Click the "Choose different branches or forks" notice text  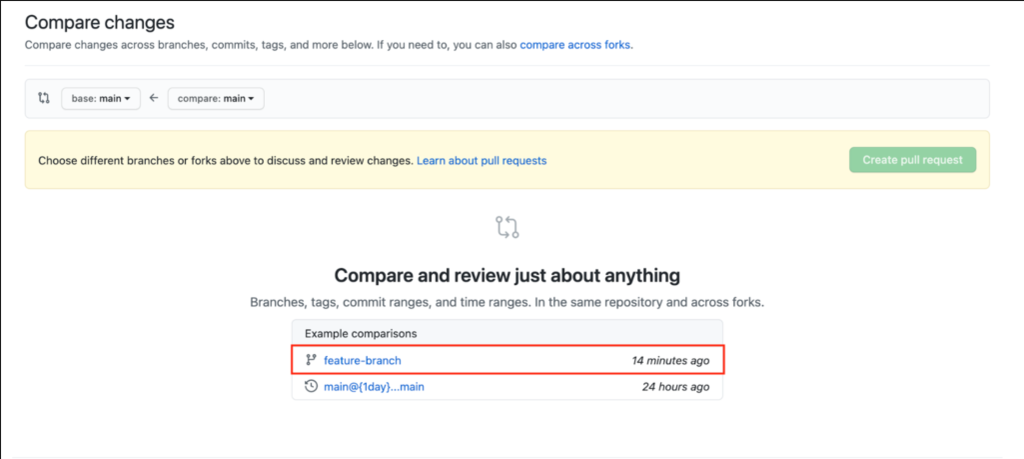pyautogui.click(x=225, y=160)
